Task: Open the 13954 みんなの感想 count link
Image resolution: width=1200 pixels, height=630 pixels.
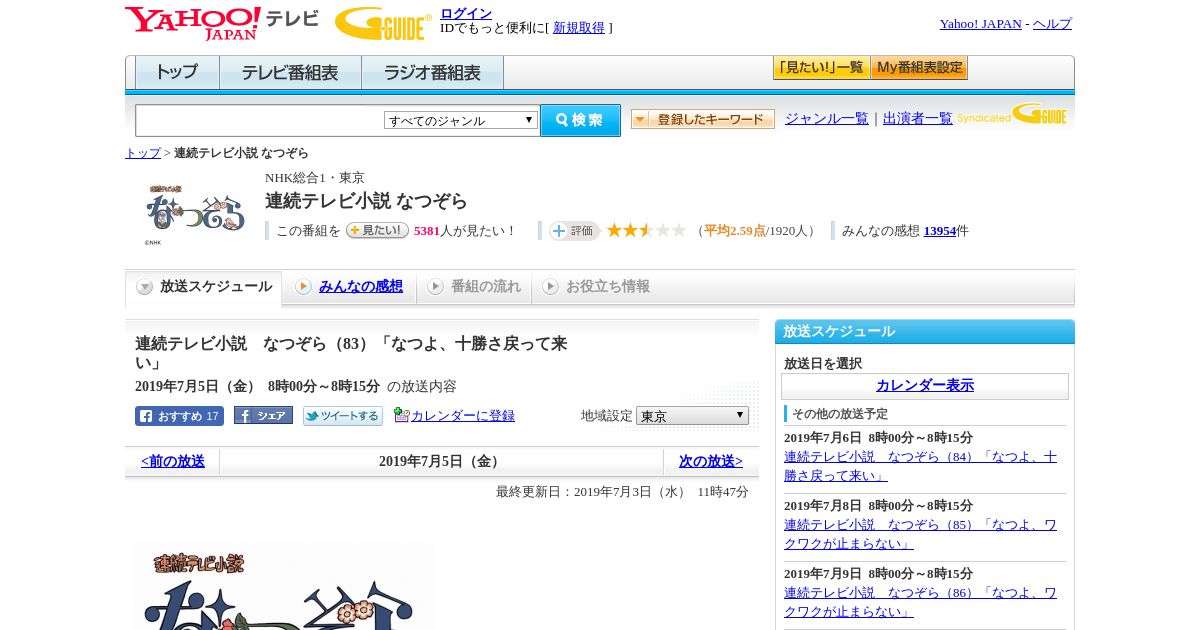Action: [x=940, y=231]
